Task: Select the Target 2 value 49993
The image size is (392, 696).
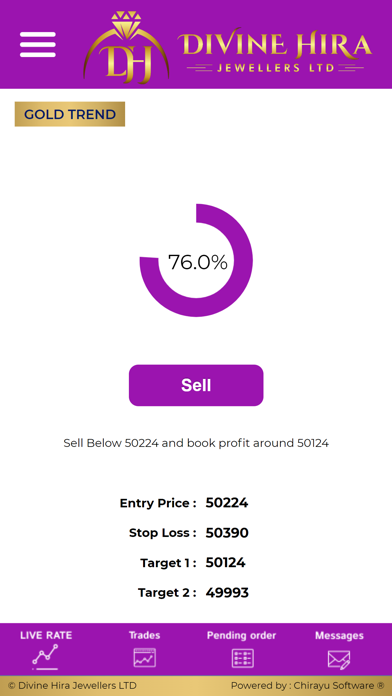Action: (227, 593)
